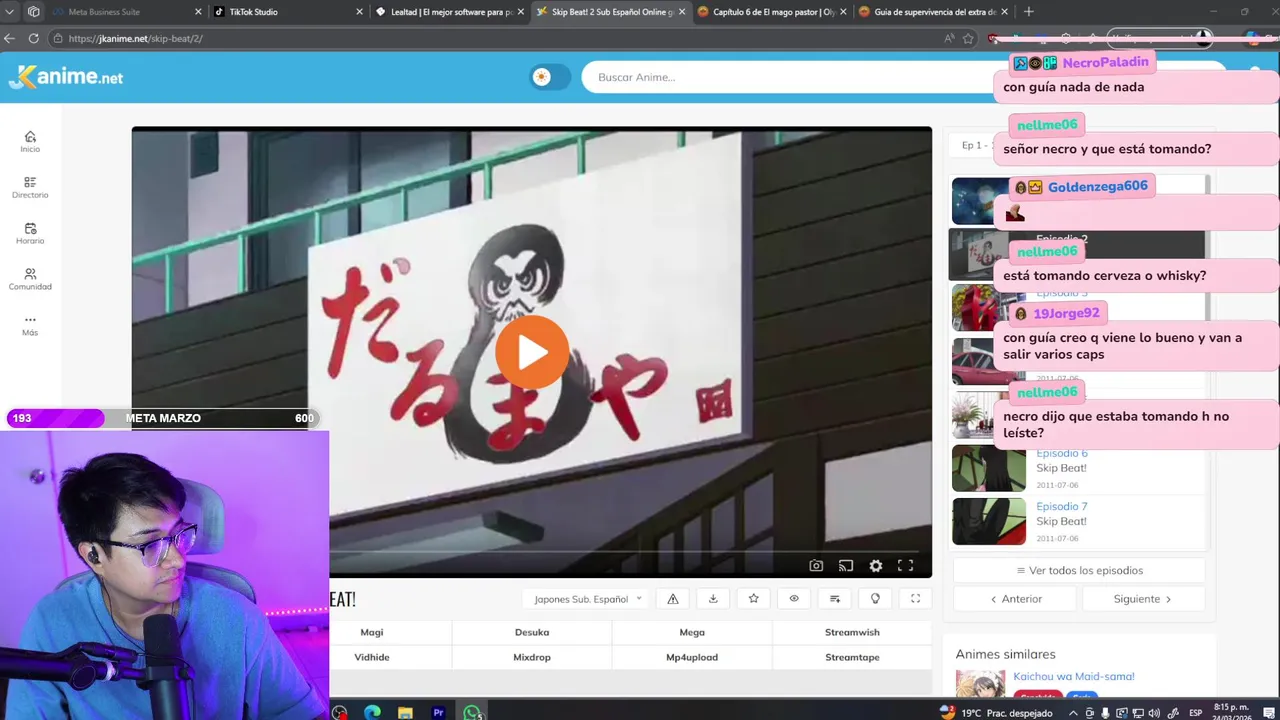
Task: Open File Explorer from the taskbar
Action: coord(405,712)
